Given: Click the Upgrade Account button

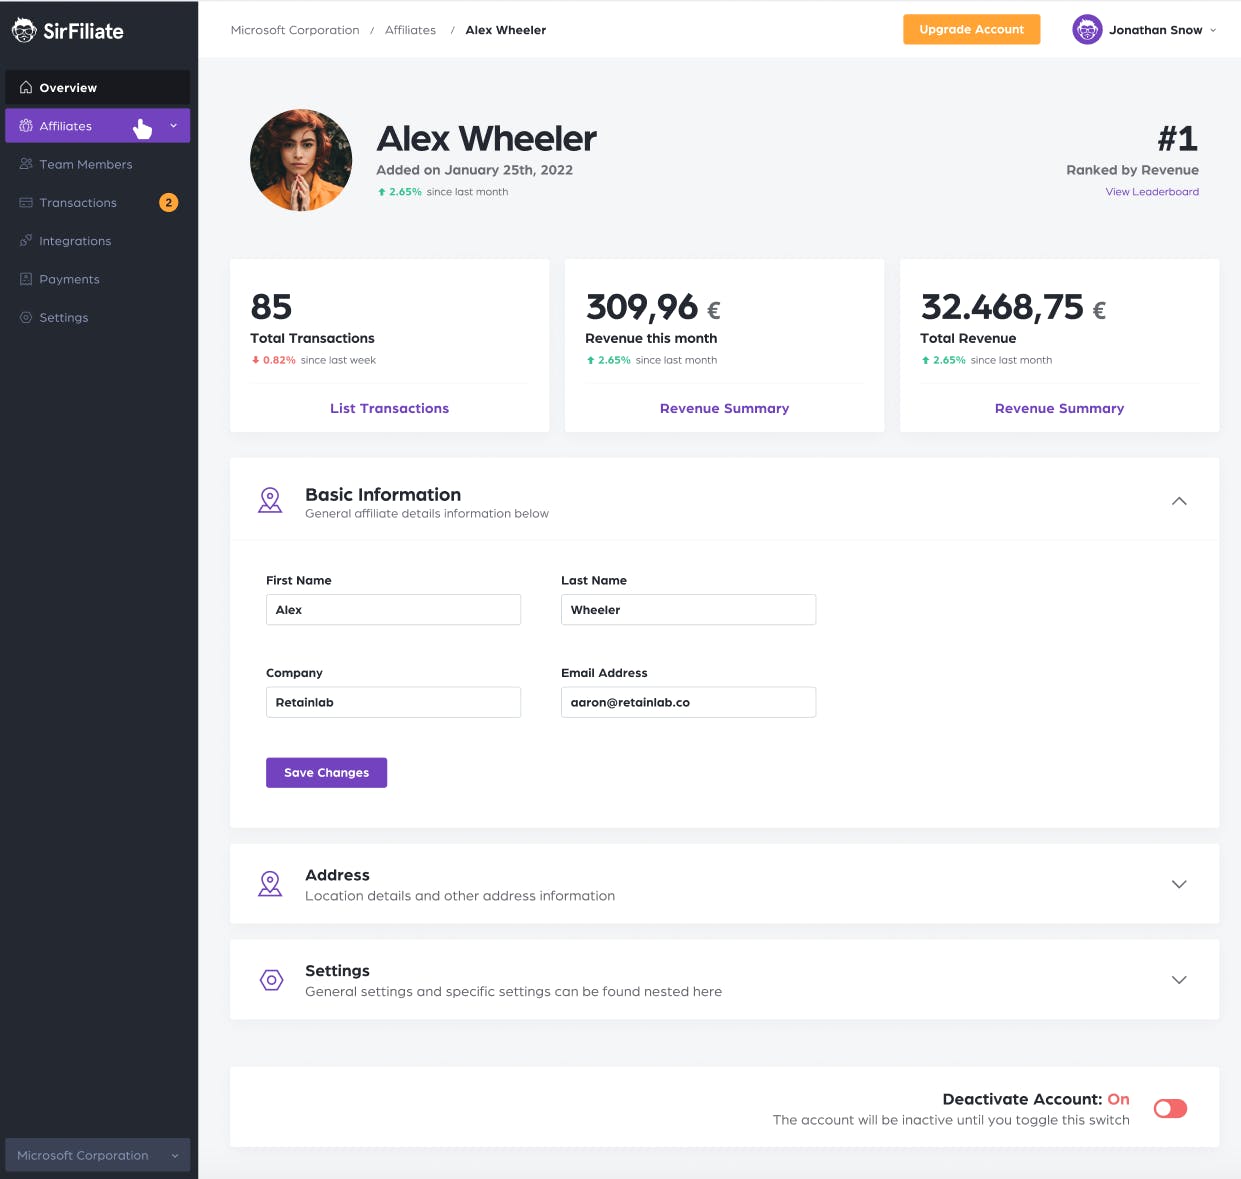Looking at the screenshot, I should coord(971,30).
